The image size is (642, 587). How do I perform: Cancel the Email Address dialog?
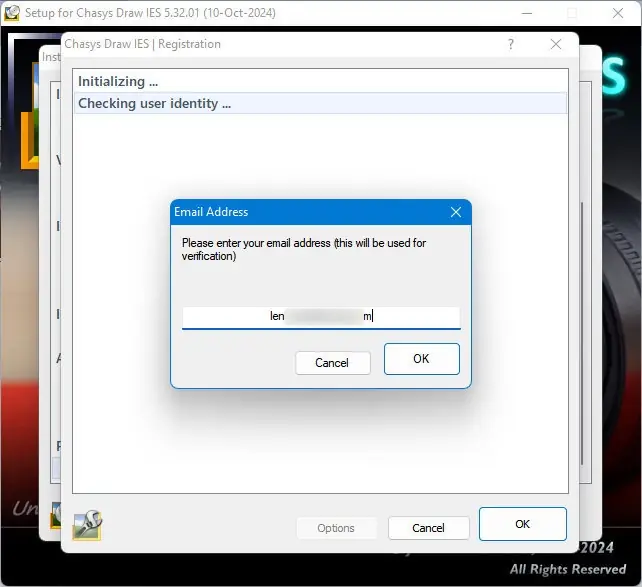(332, 363)
